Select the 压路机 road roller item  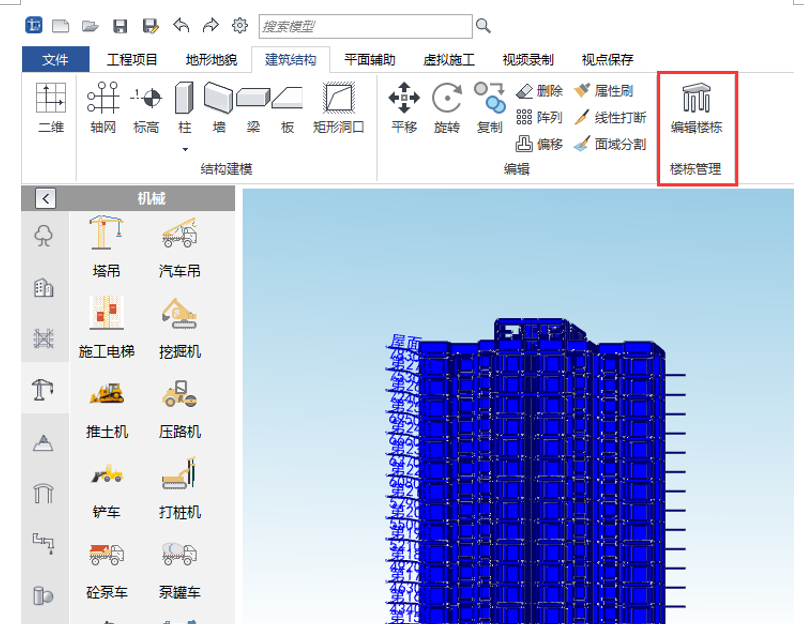(179, 409)
